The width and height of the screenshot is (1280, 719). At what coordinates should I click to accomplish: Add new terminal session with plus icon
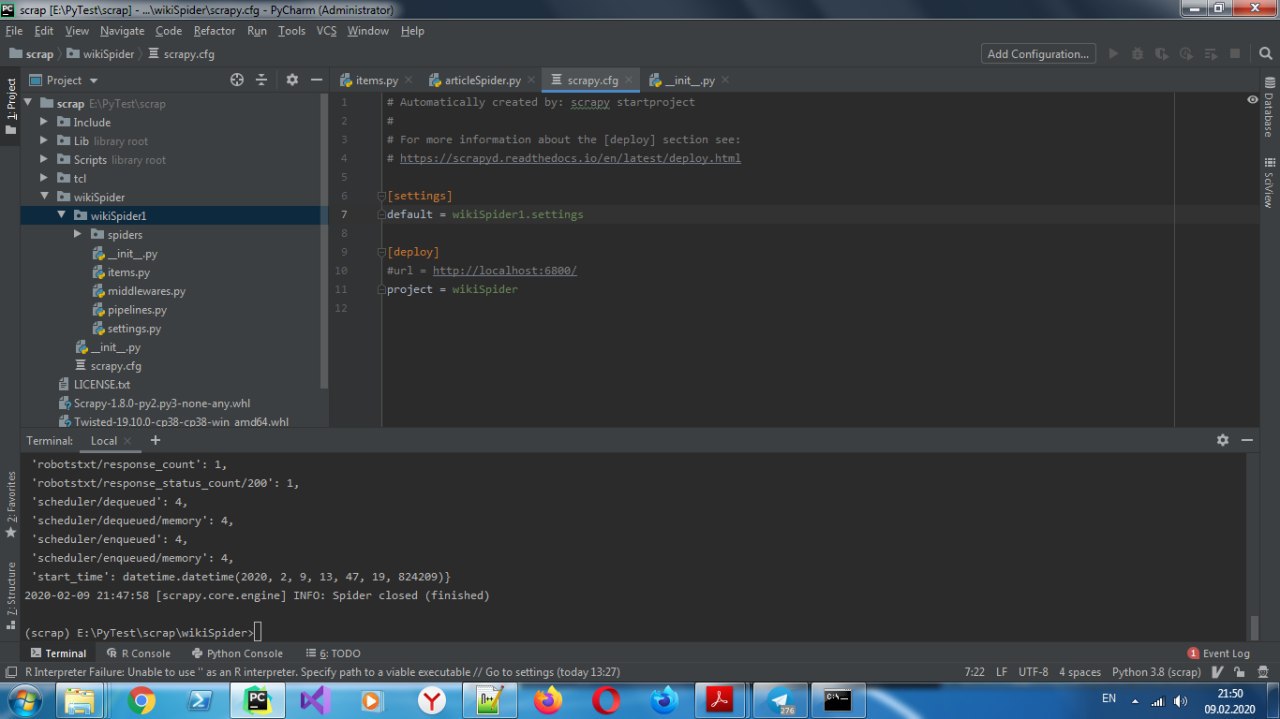[x=155, y=440]
